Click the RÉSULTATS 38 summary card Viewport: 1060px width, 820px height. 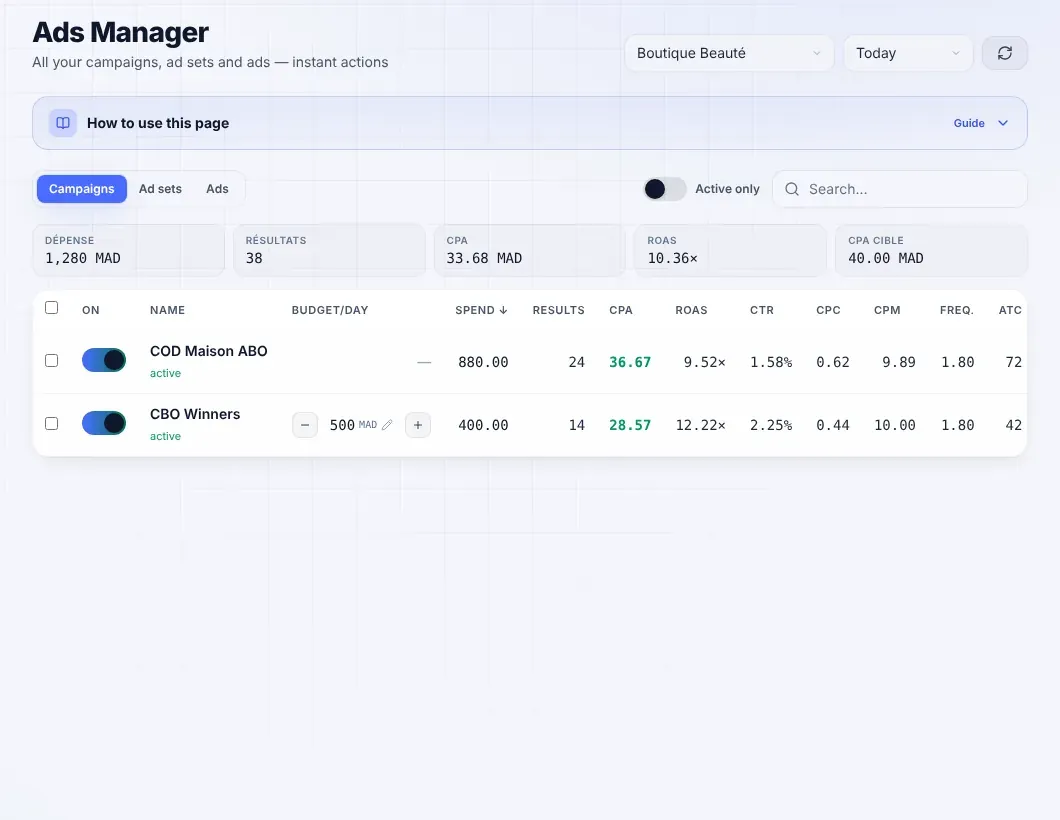tap(329, 250)
